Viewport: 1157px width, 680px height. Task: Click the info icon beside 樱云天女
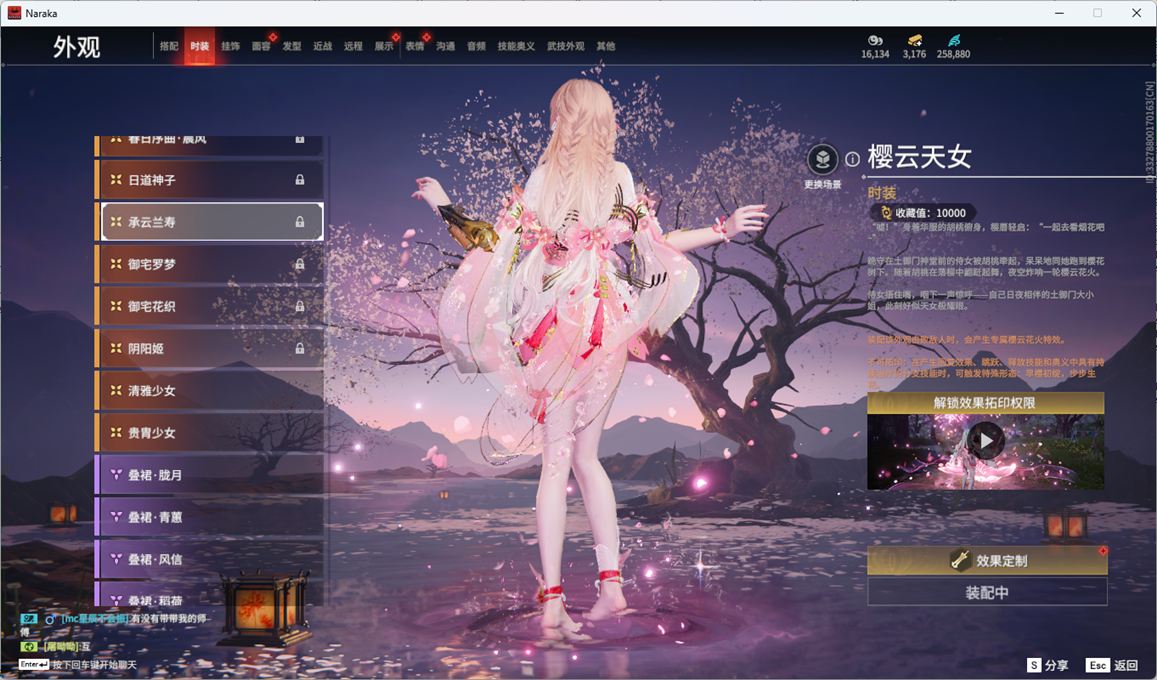coord(852,159)
